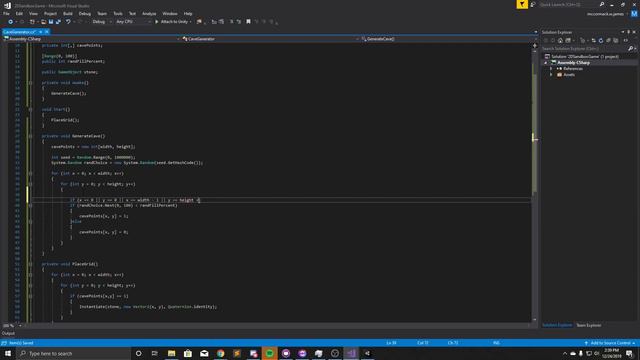Switch to the Team Explorer bottom tab
Screen dimensions: 640x360
[x=589, y=325]
